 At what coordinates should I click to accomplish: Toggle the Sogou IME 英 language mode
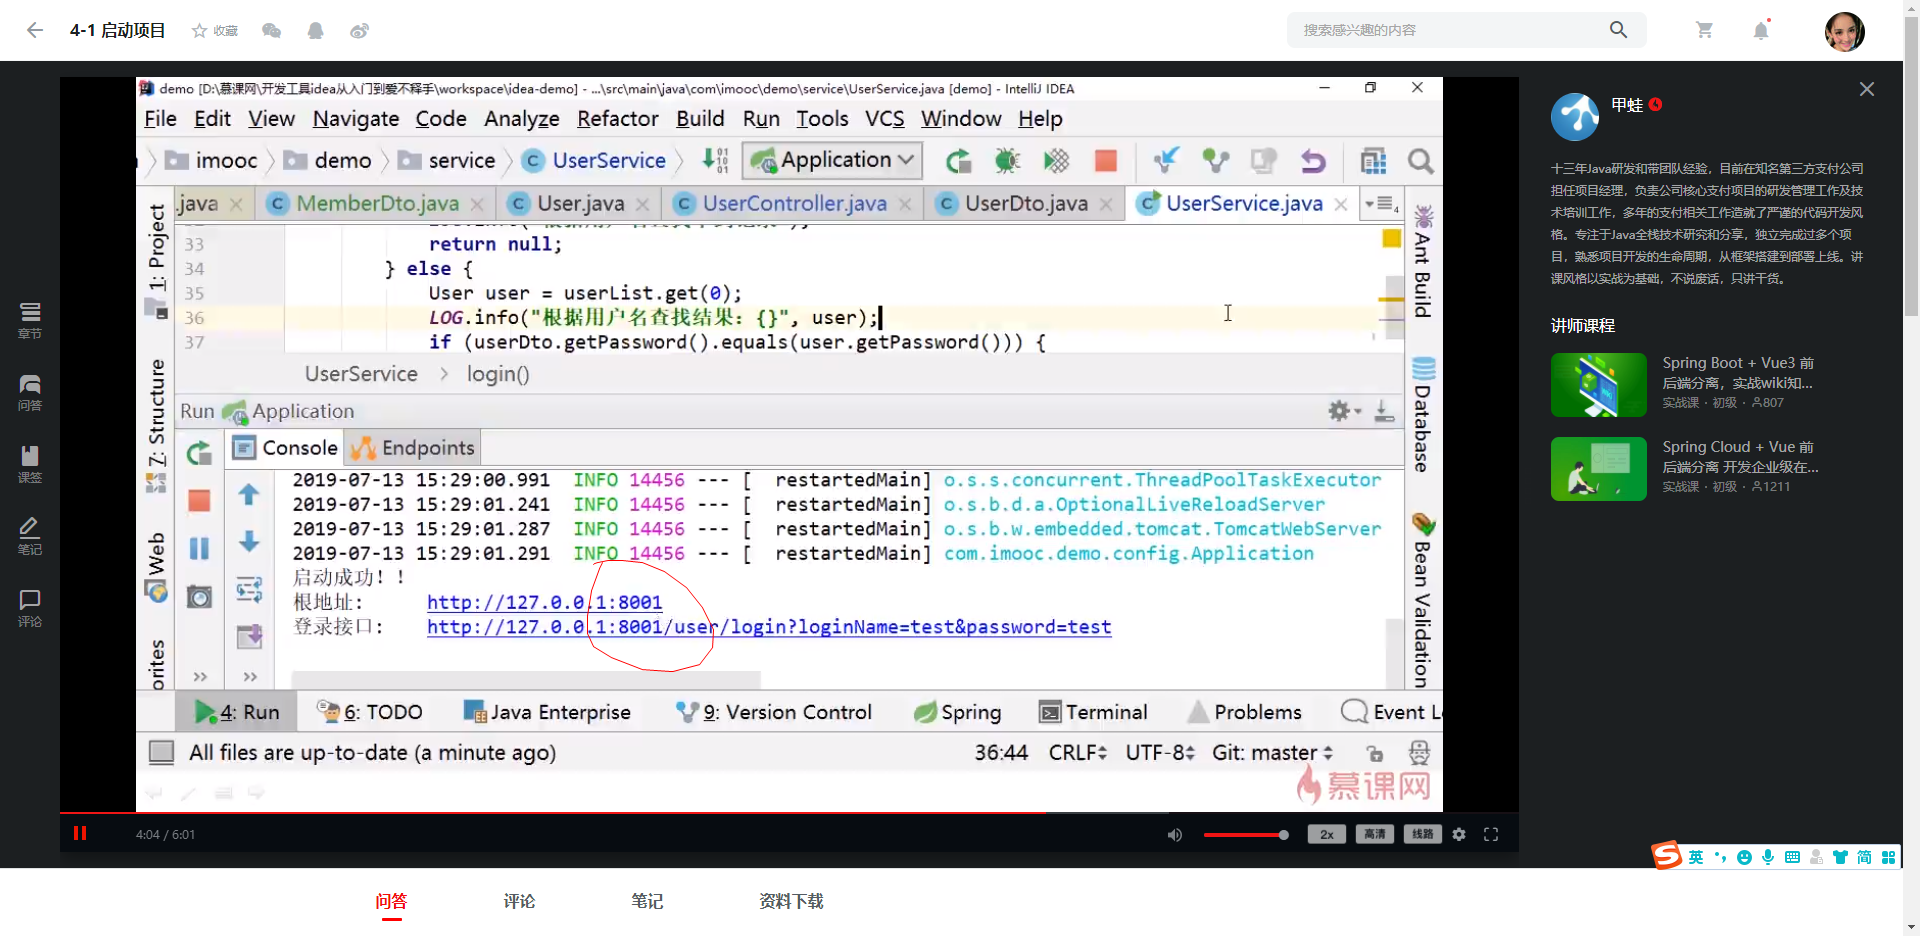(1696, 857)
